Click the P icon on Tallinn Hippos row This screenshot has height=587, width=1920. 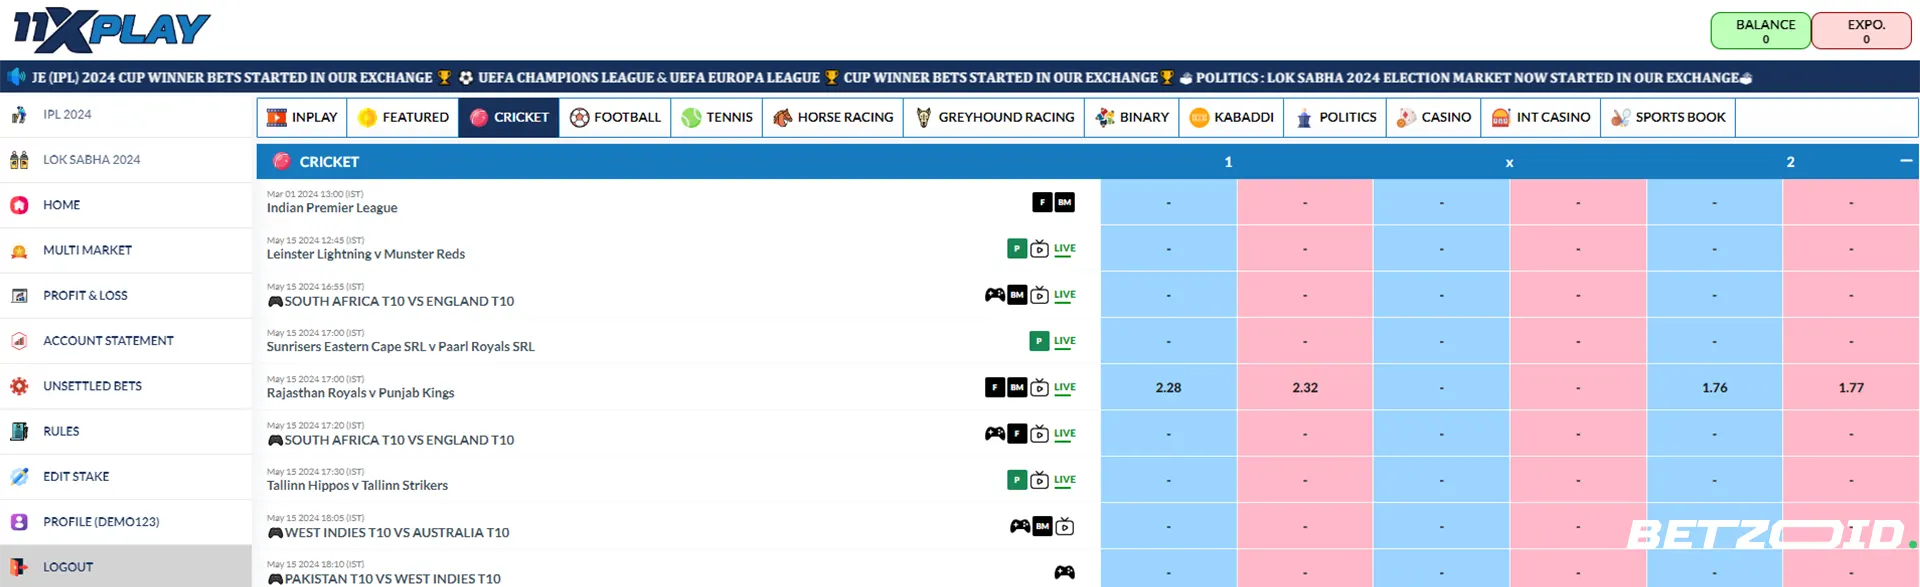pyautogui.click(x=1016, y=480)
